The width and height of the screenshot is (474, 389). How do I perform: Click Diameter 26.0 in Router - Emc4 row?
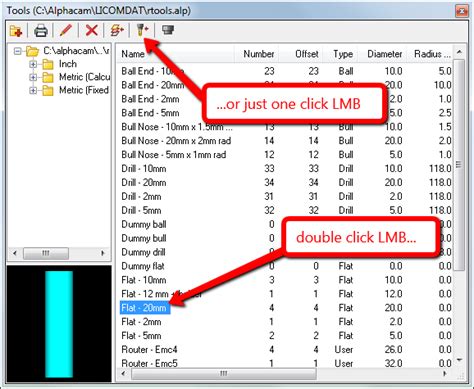coord(393,350)
